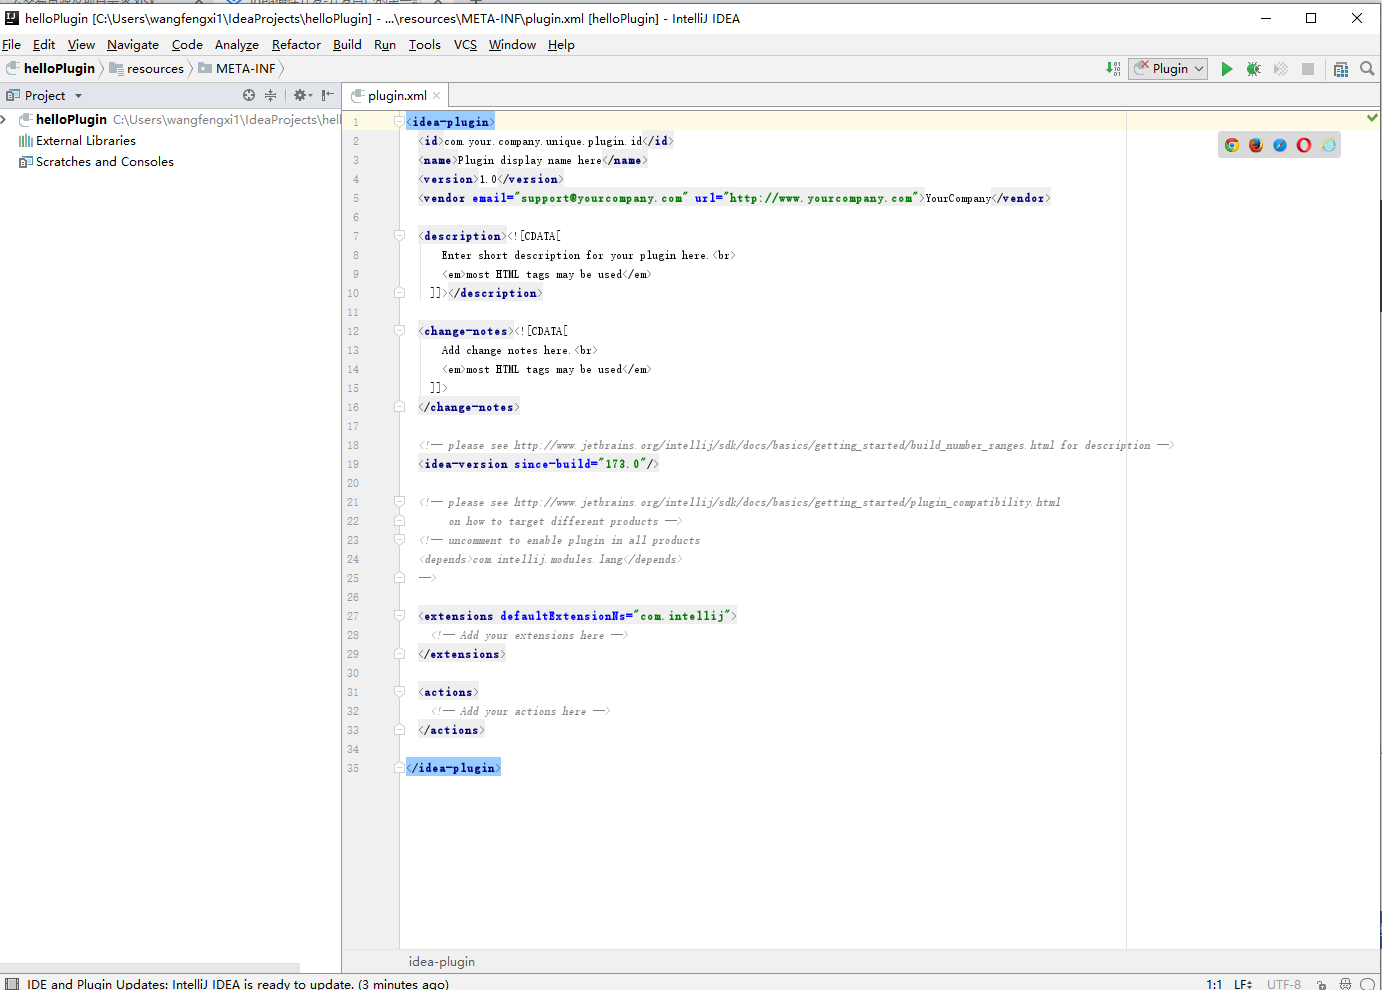Screen dimensions: 1382x990
Task: Click the green inspection checkmark indicator
Action: click(1372, 118)
